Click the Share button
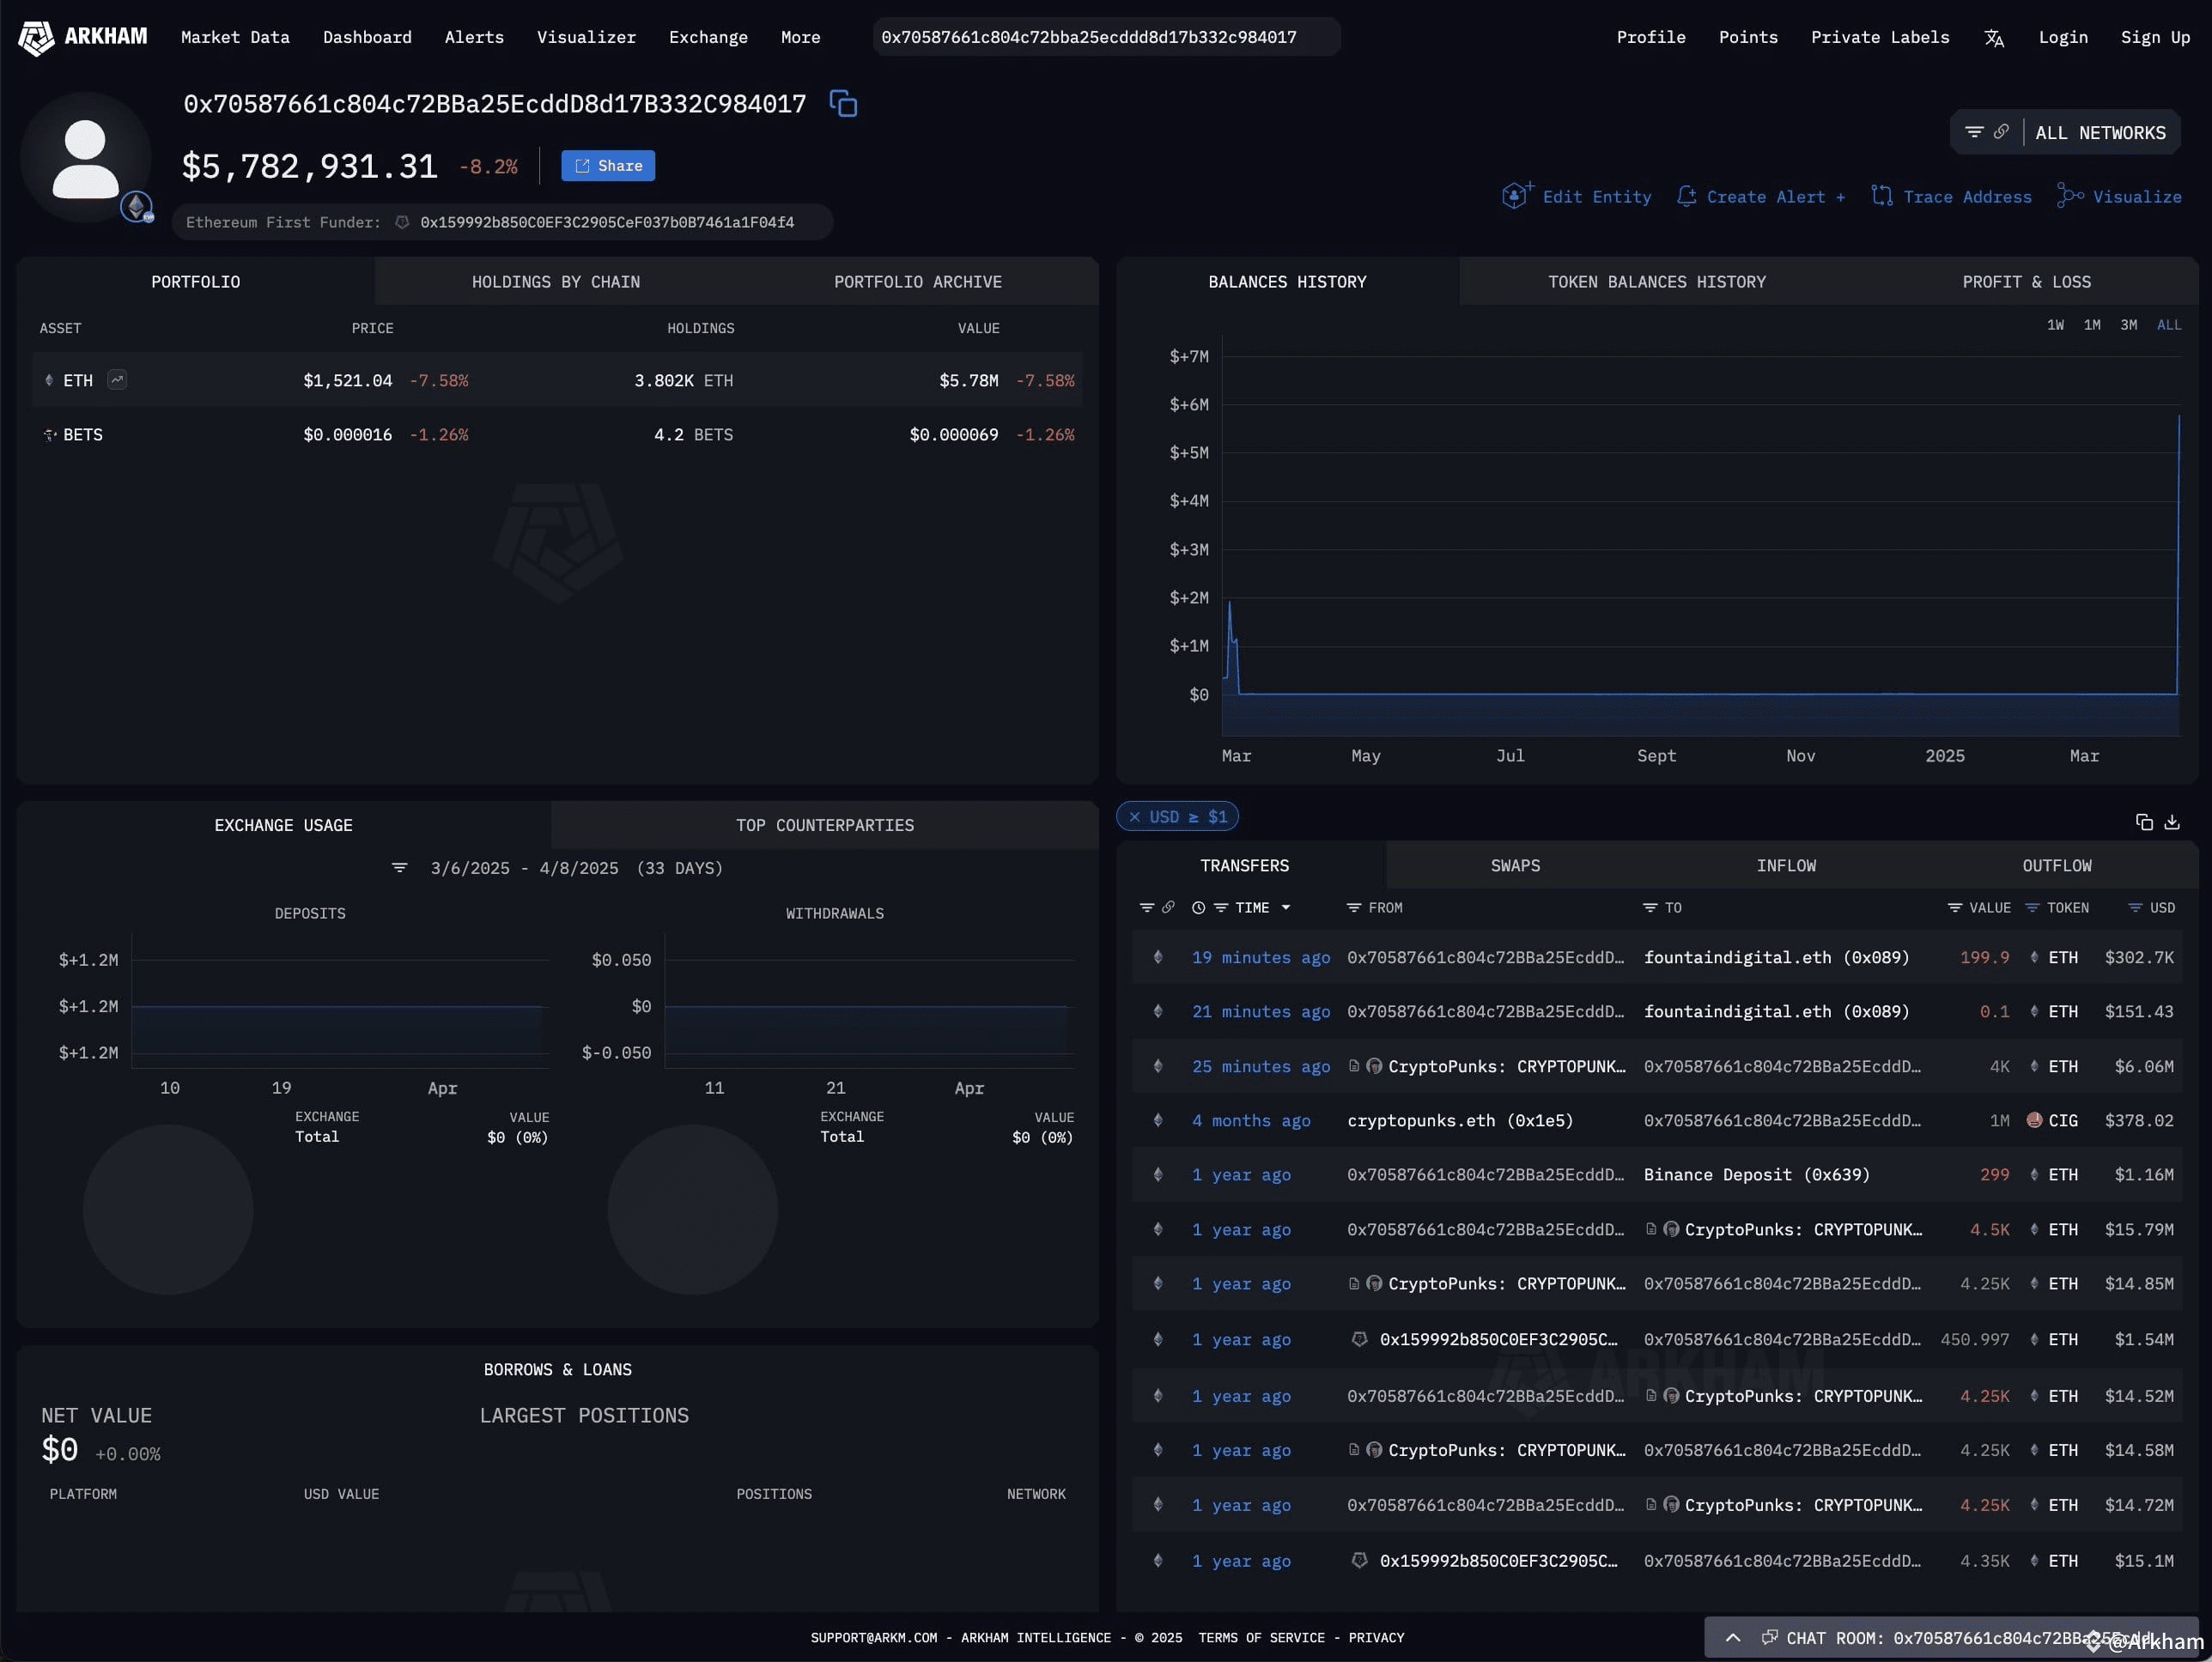2212x1662 pixels. tap(607, 165)
